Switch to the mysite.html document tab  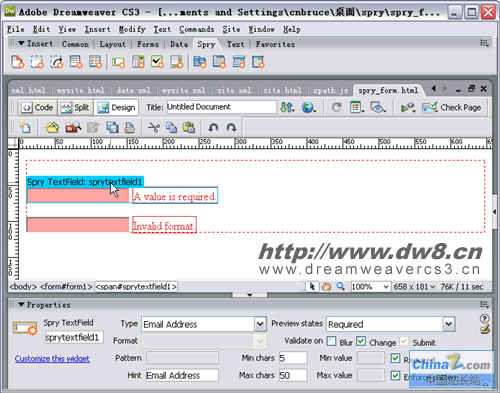pyautogui.click(x=80, y=90)
